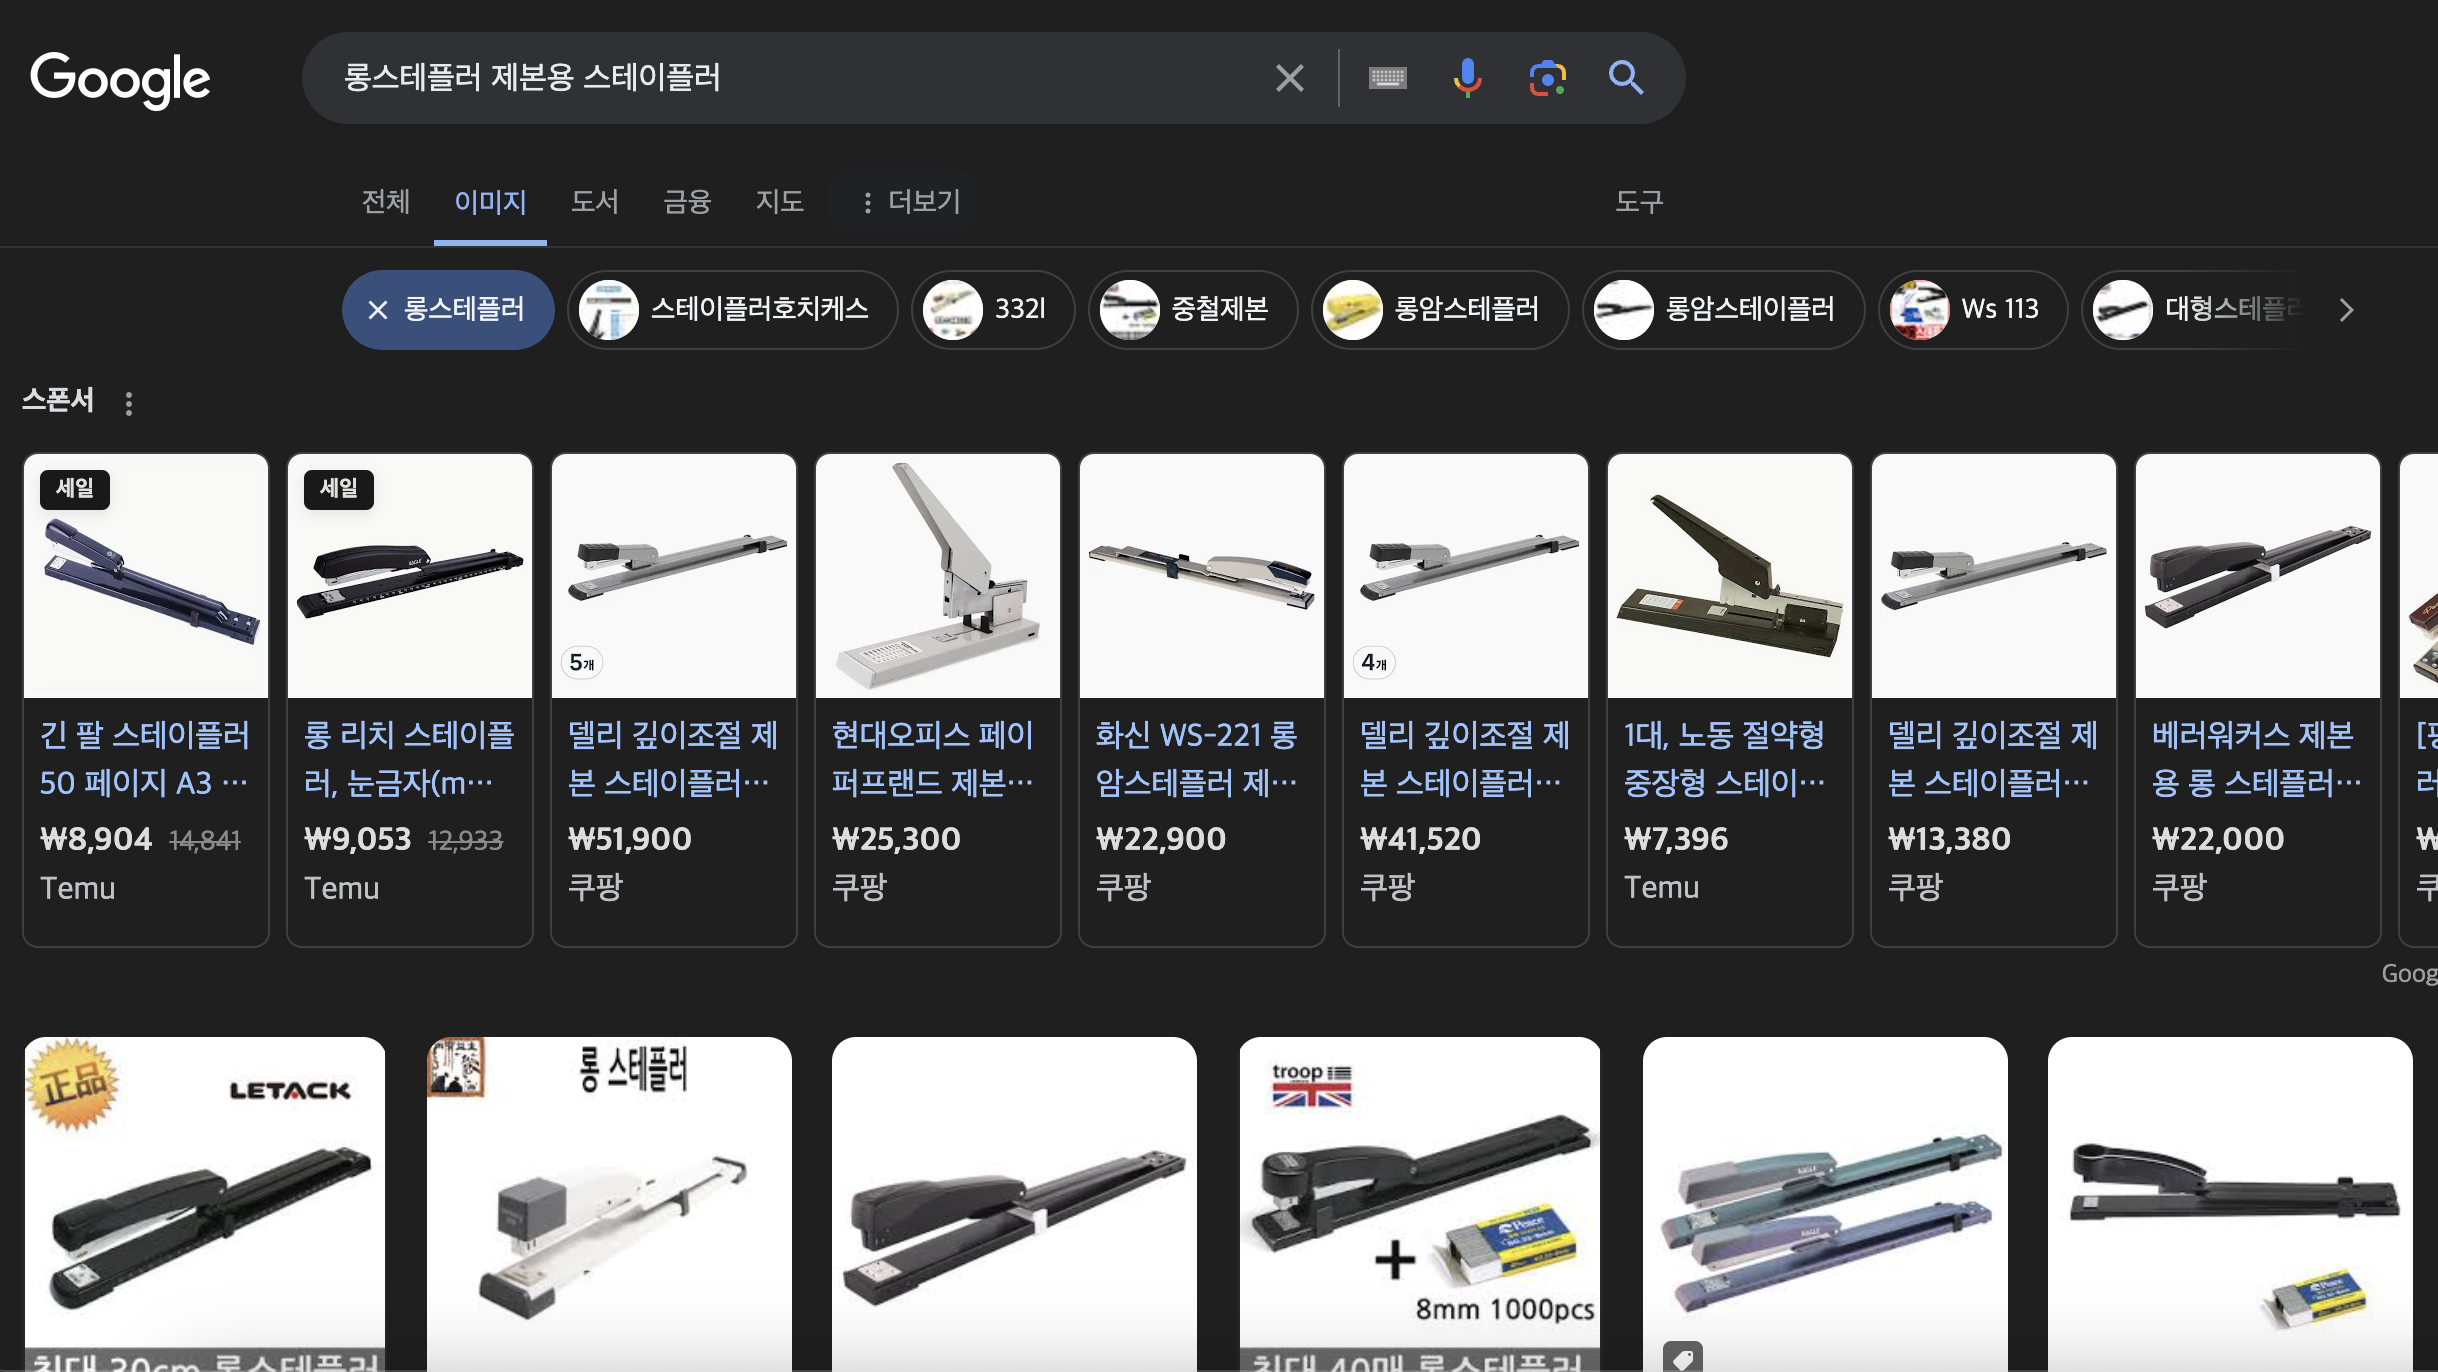This screenshot has height=1372, width=2438.
Task: Click the ₩22,900 price text
Action: point(1161,839)
